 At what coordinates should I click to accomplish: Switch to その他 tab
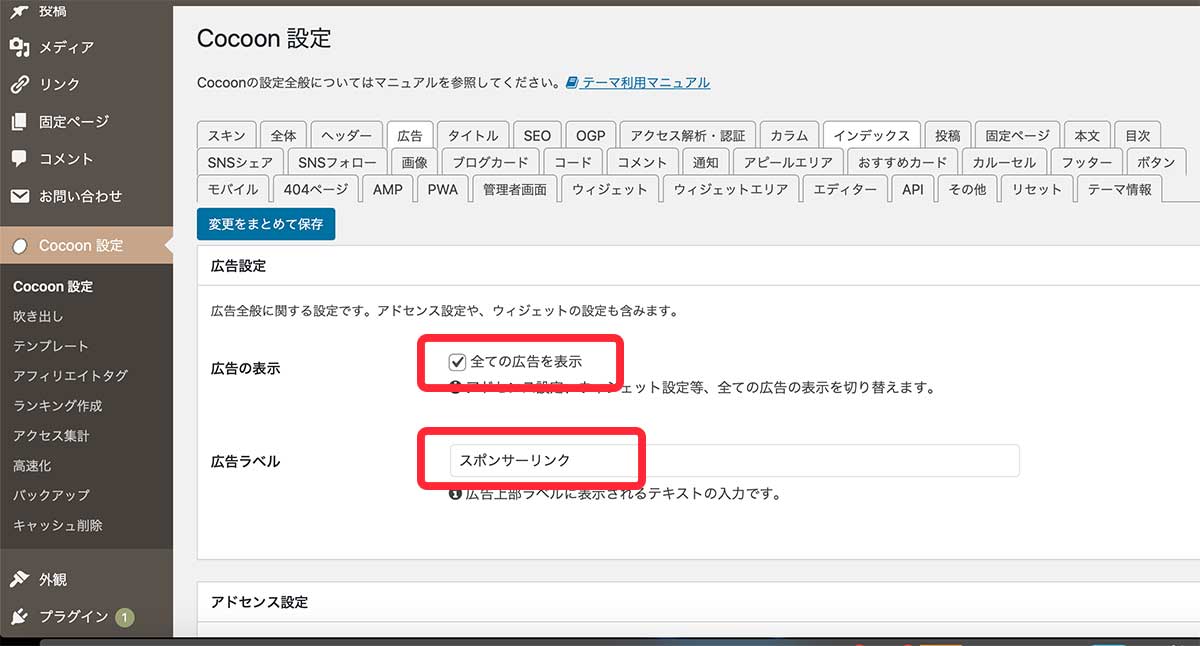tap(967, 189)
